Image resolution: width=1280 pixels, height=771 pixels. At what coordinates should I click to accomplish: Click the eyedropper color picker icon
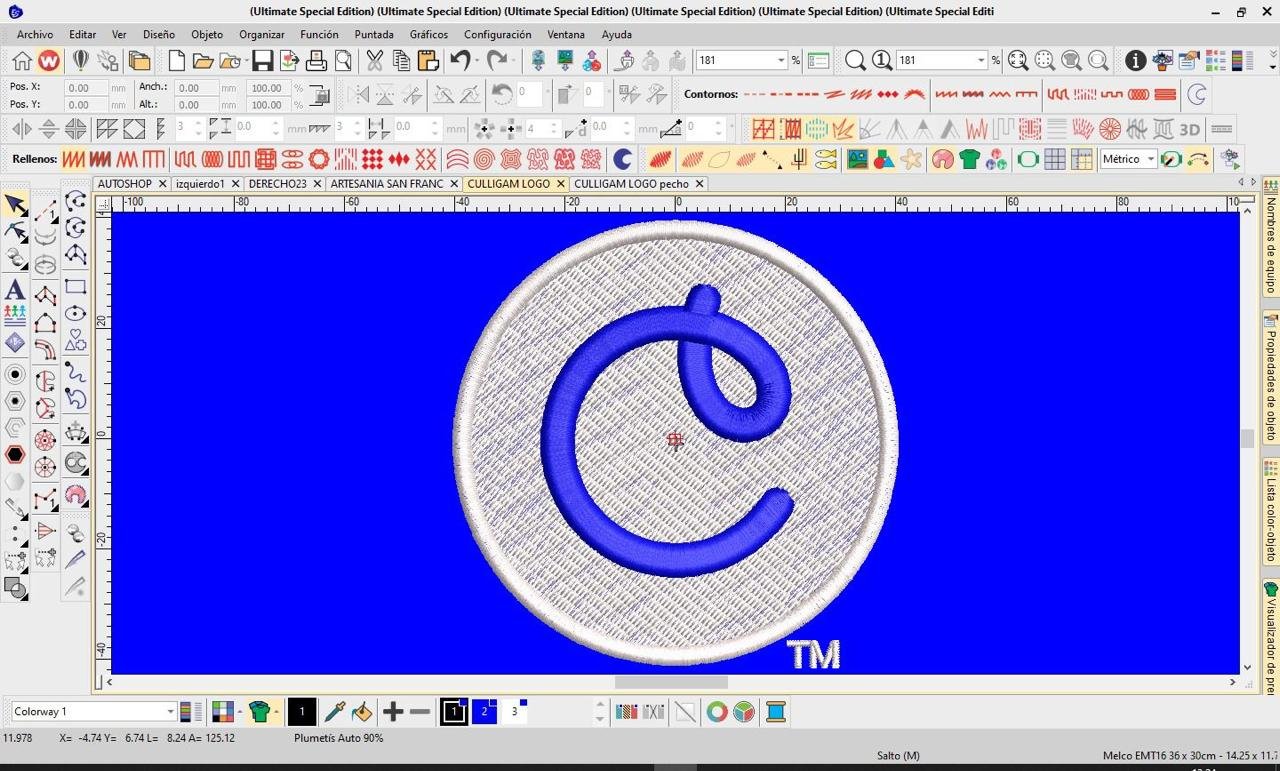point(334,712)
